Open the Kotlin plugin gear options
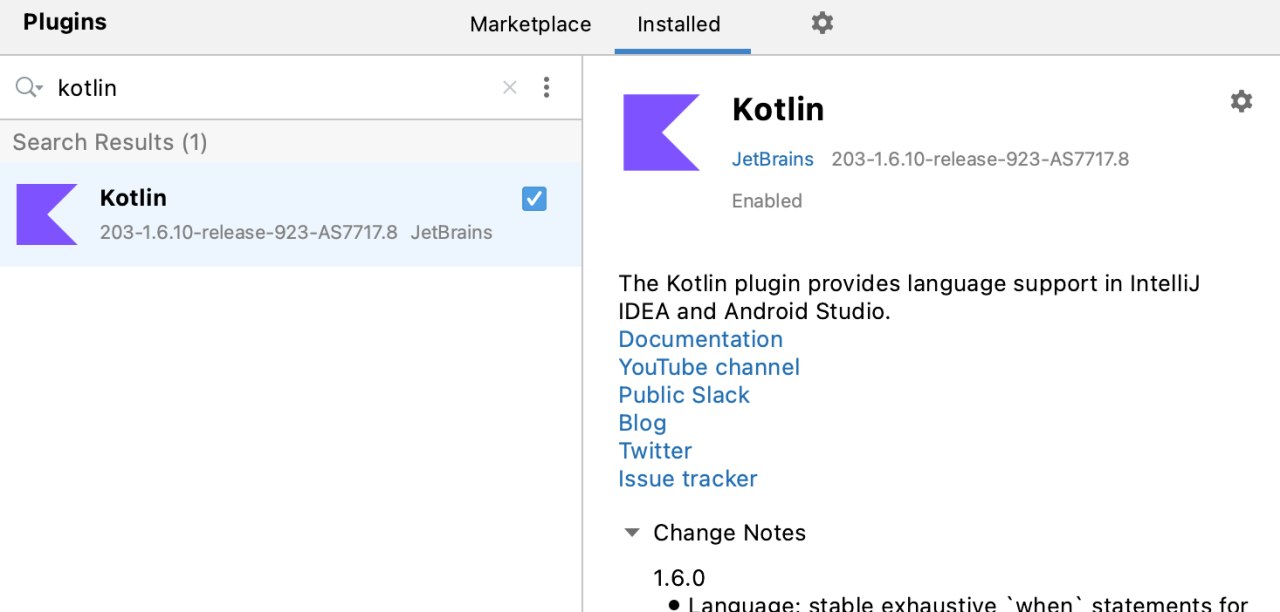 (1241, 101)
